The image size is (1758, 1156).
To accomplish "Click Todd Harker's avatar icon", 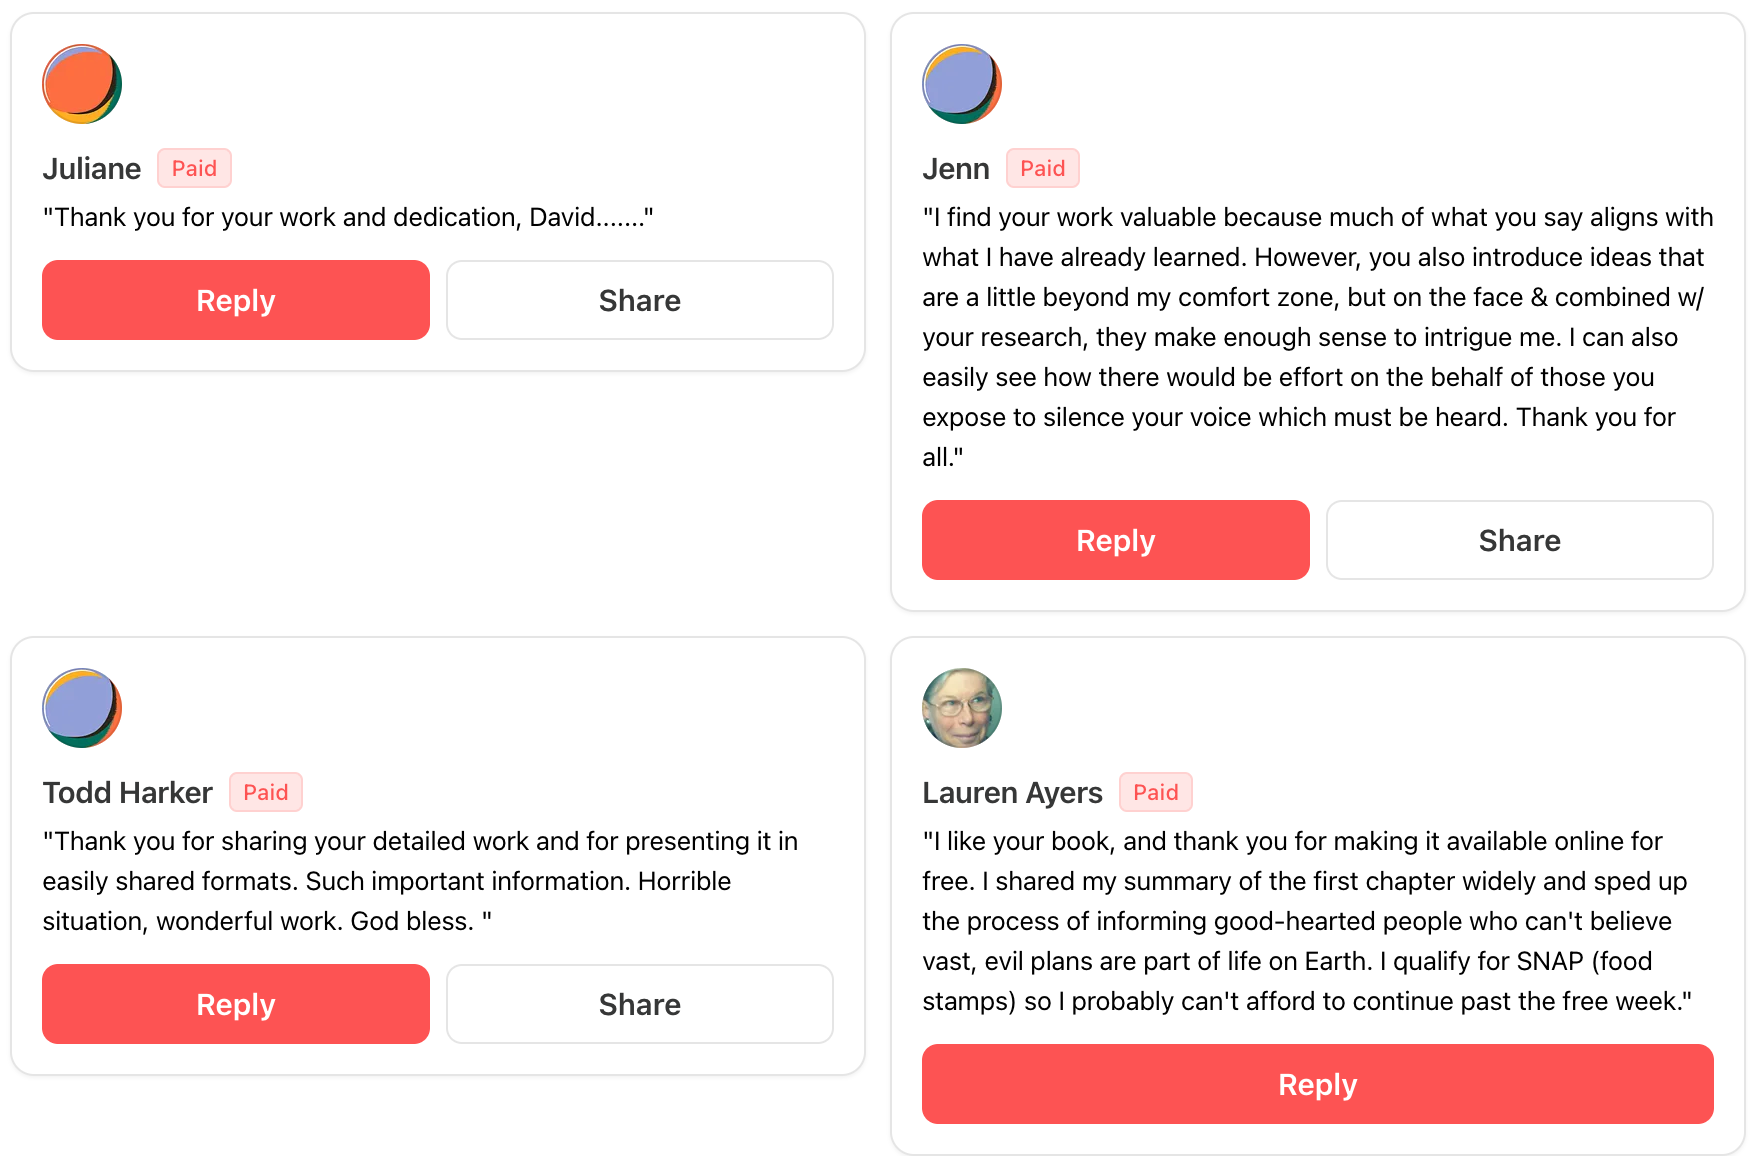I will pos(82,708).
